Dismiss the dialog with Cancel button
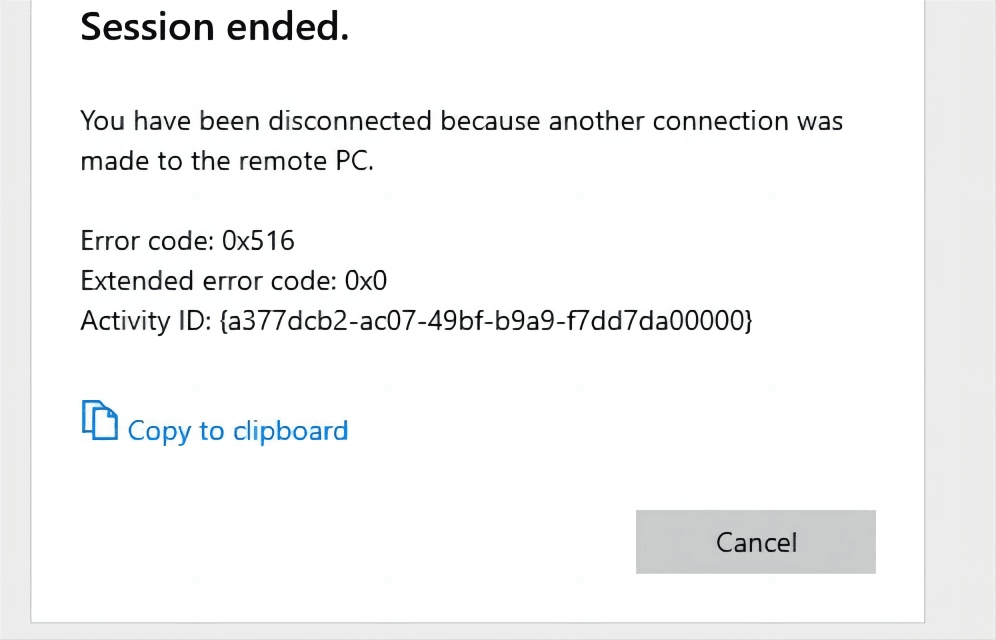The width and height of the screenshot is (996, 640). (756, 542)
